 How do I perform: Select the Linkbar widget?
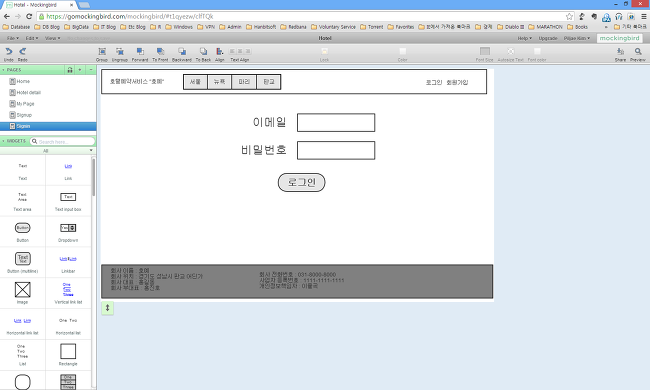click(x=68, y=263)
